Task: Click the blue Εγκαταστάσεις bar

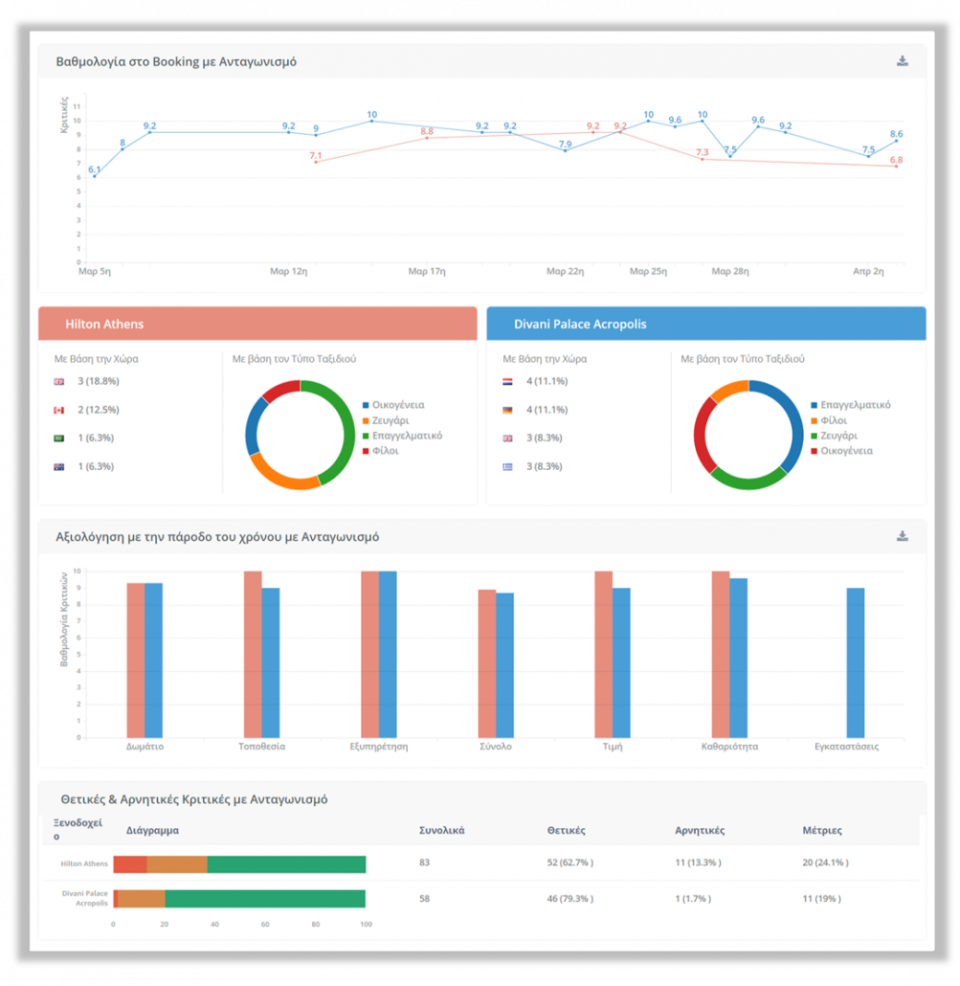Action: [x=855, y=662]
